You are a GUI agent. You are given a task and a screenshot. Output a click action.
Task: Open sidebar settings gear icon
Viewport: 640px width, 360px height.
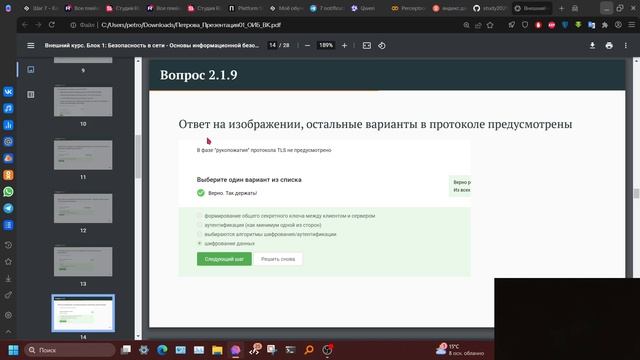tap(8, 315)
